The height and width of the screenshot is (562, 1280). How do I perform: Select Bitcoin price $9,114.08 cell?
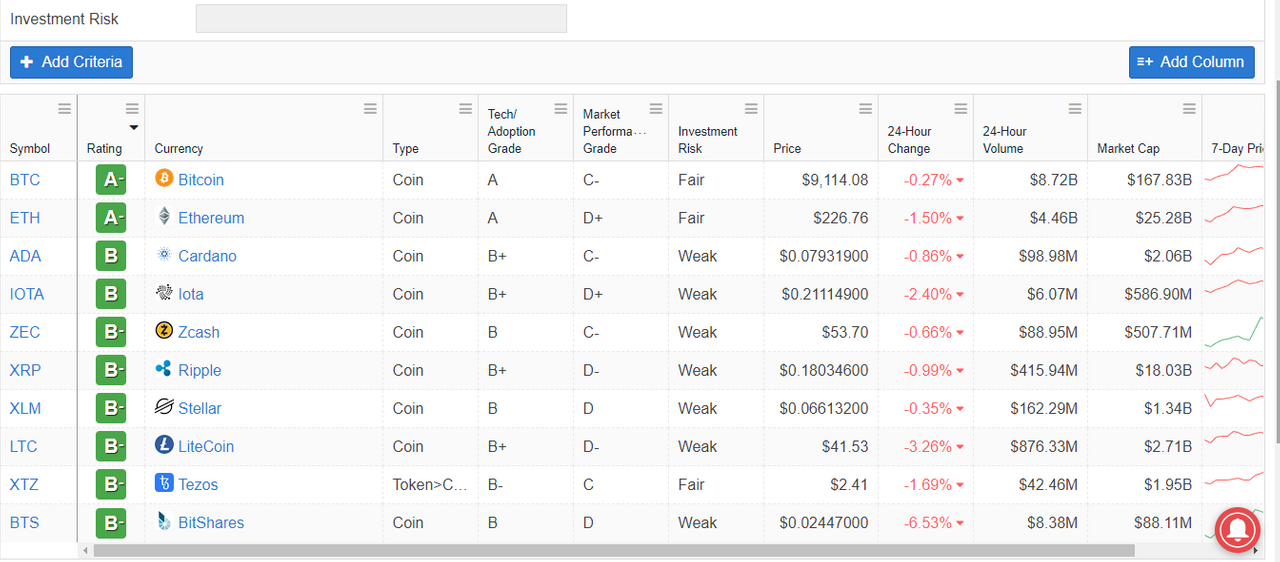tap(821, 180)
